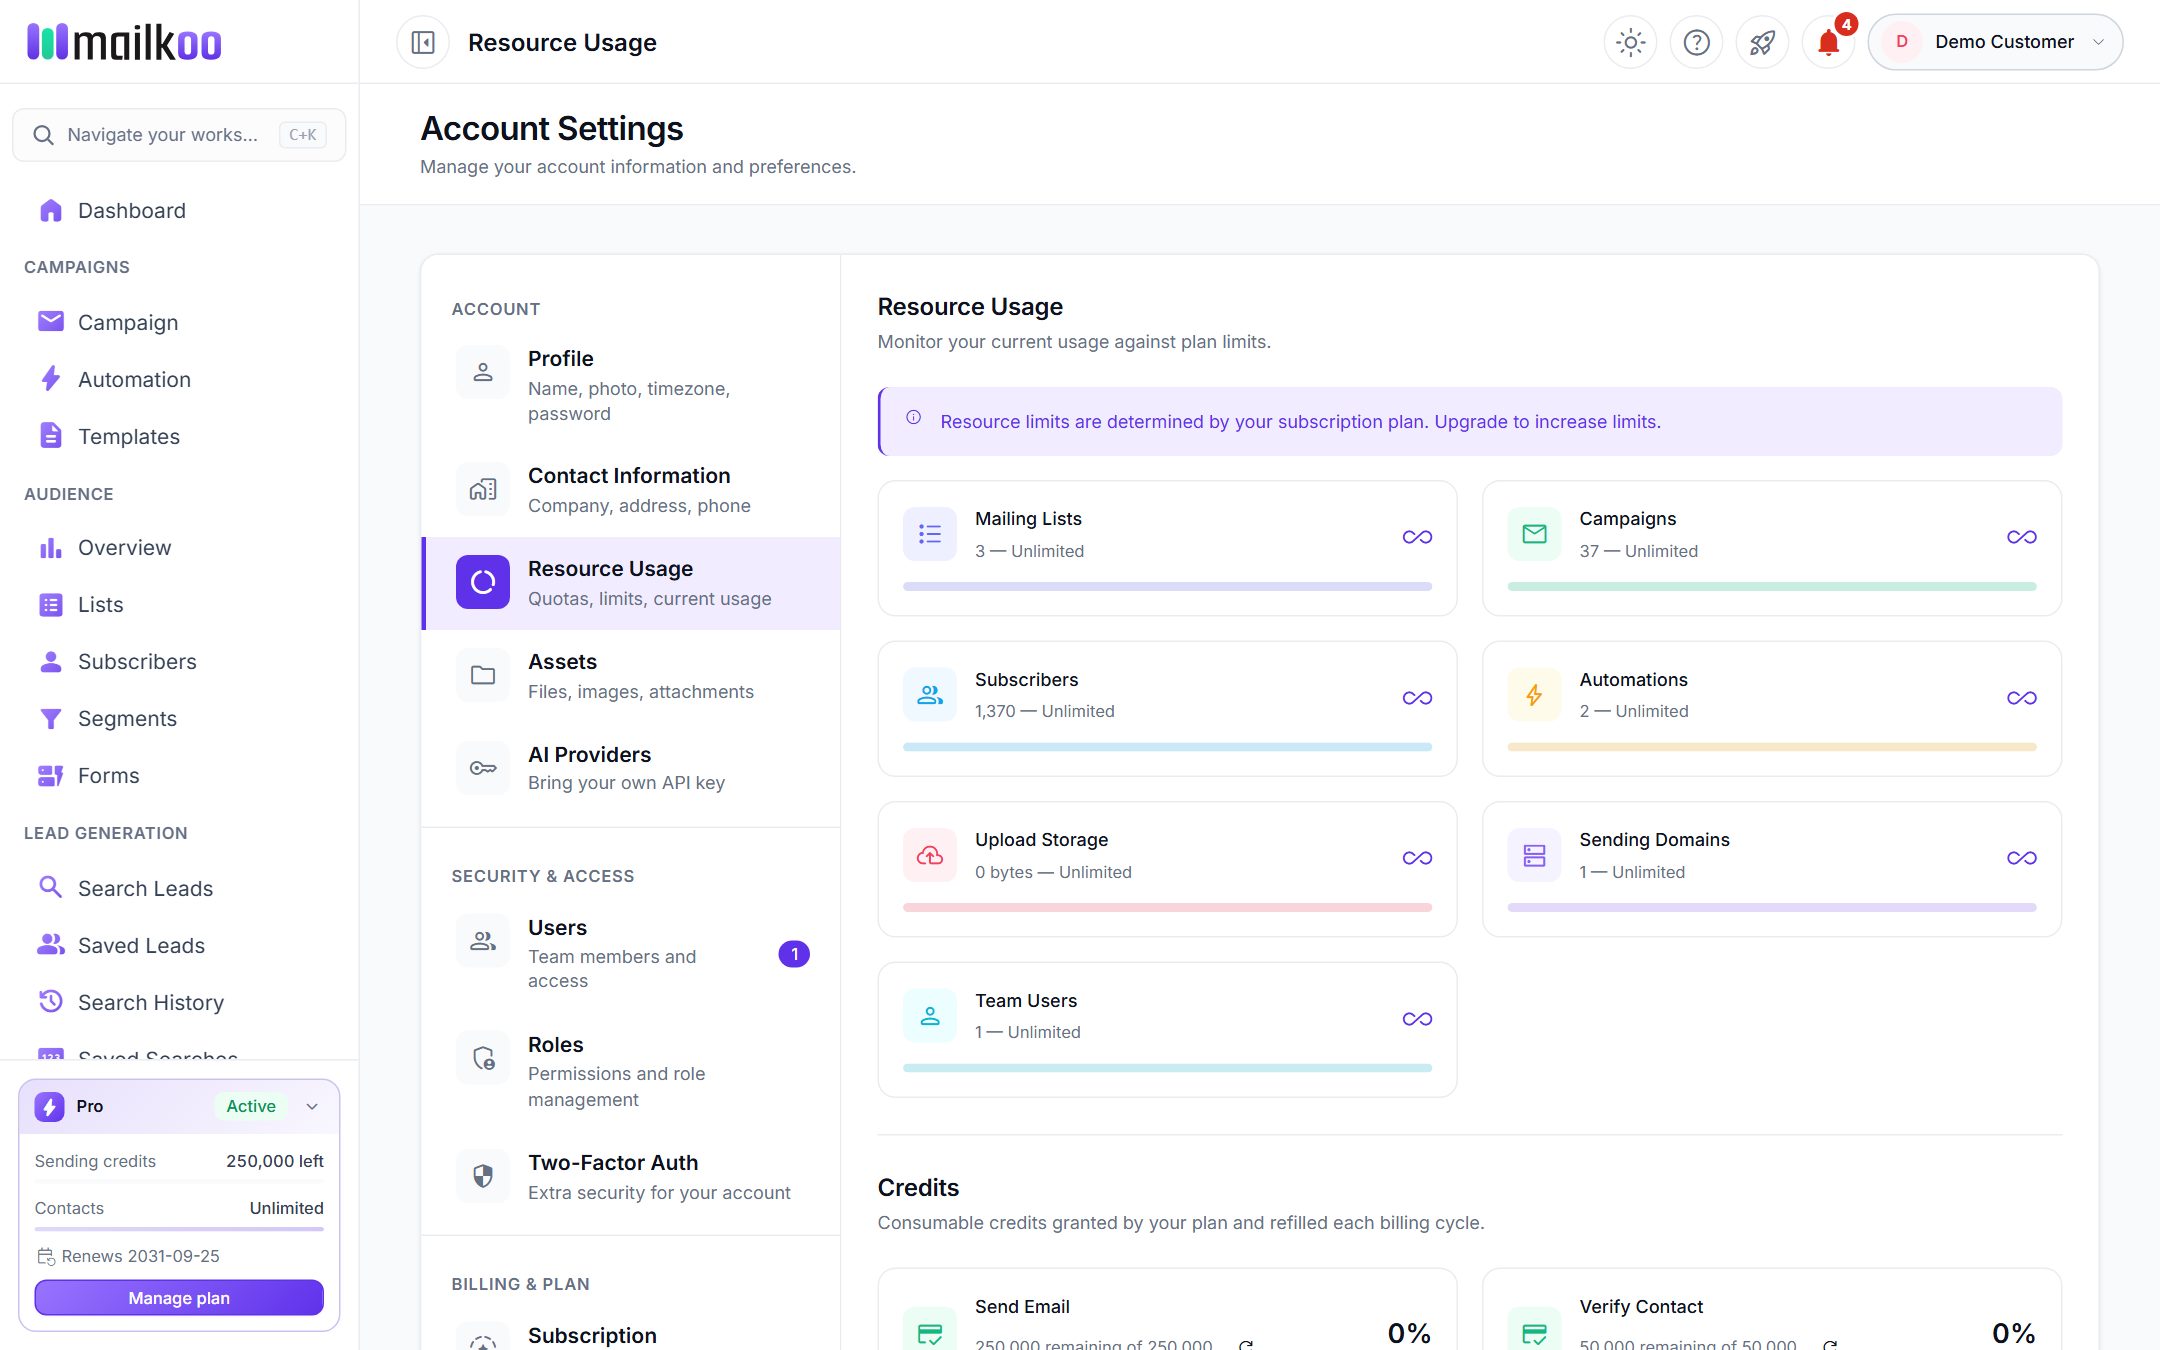
Task: Open Automation in sidebar
Action: [179, 379]
